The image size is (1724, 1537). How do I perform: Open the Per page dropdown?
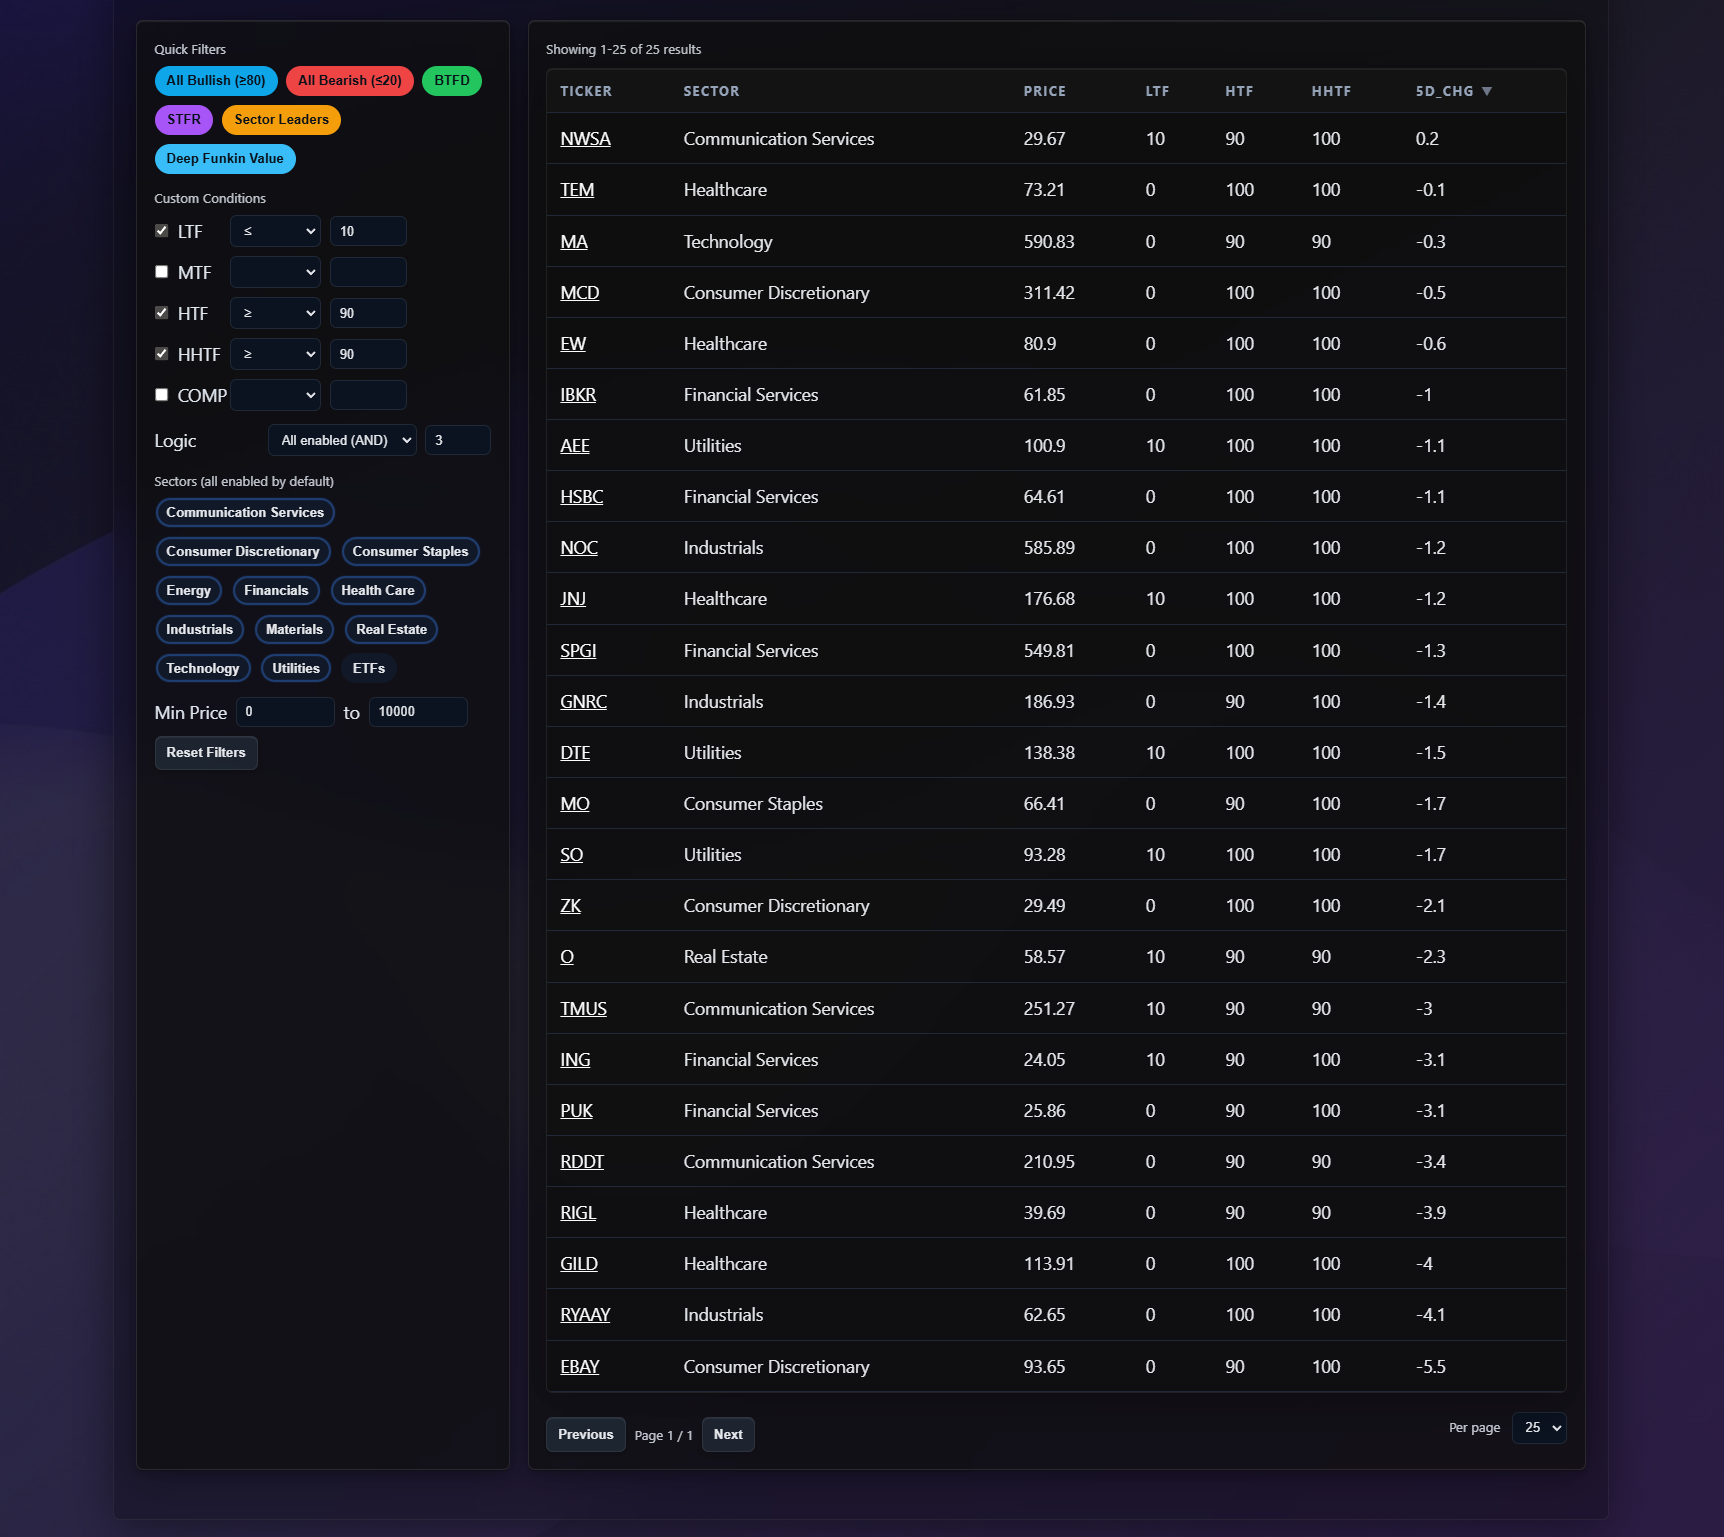pos(1539,1428)
